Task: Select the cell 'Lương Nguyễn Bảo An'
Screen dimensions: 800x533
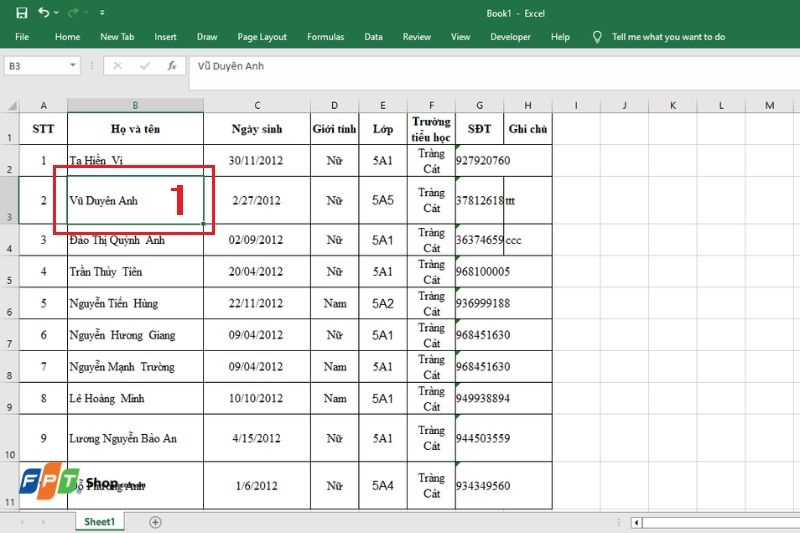Action: [135, 439]
